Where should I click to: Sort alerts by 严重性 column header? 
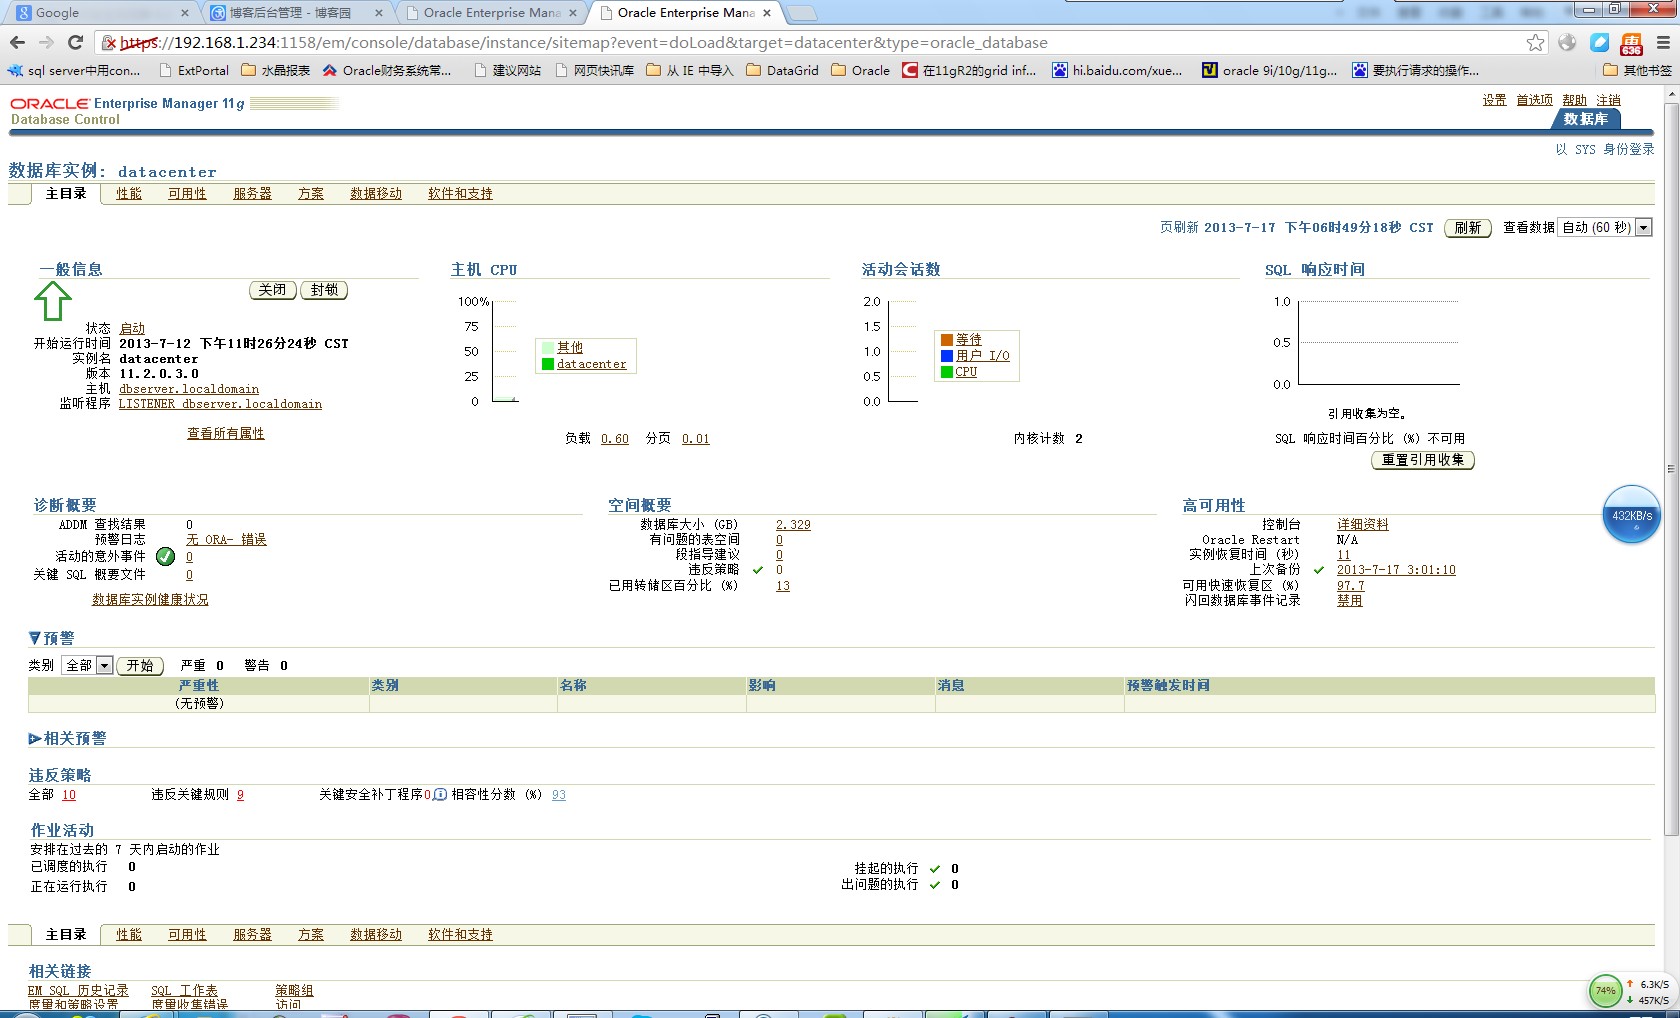pos(198,686)
